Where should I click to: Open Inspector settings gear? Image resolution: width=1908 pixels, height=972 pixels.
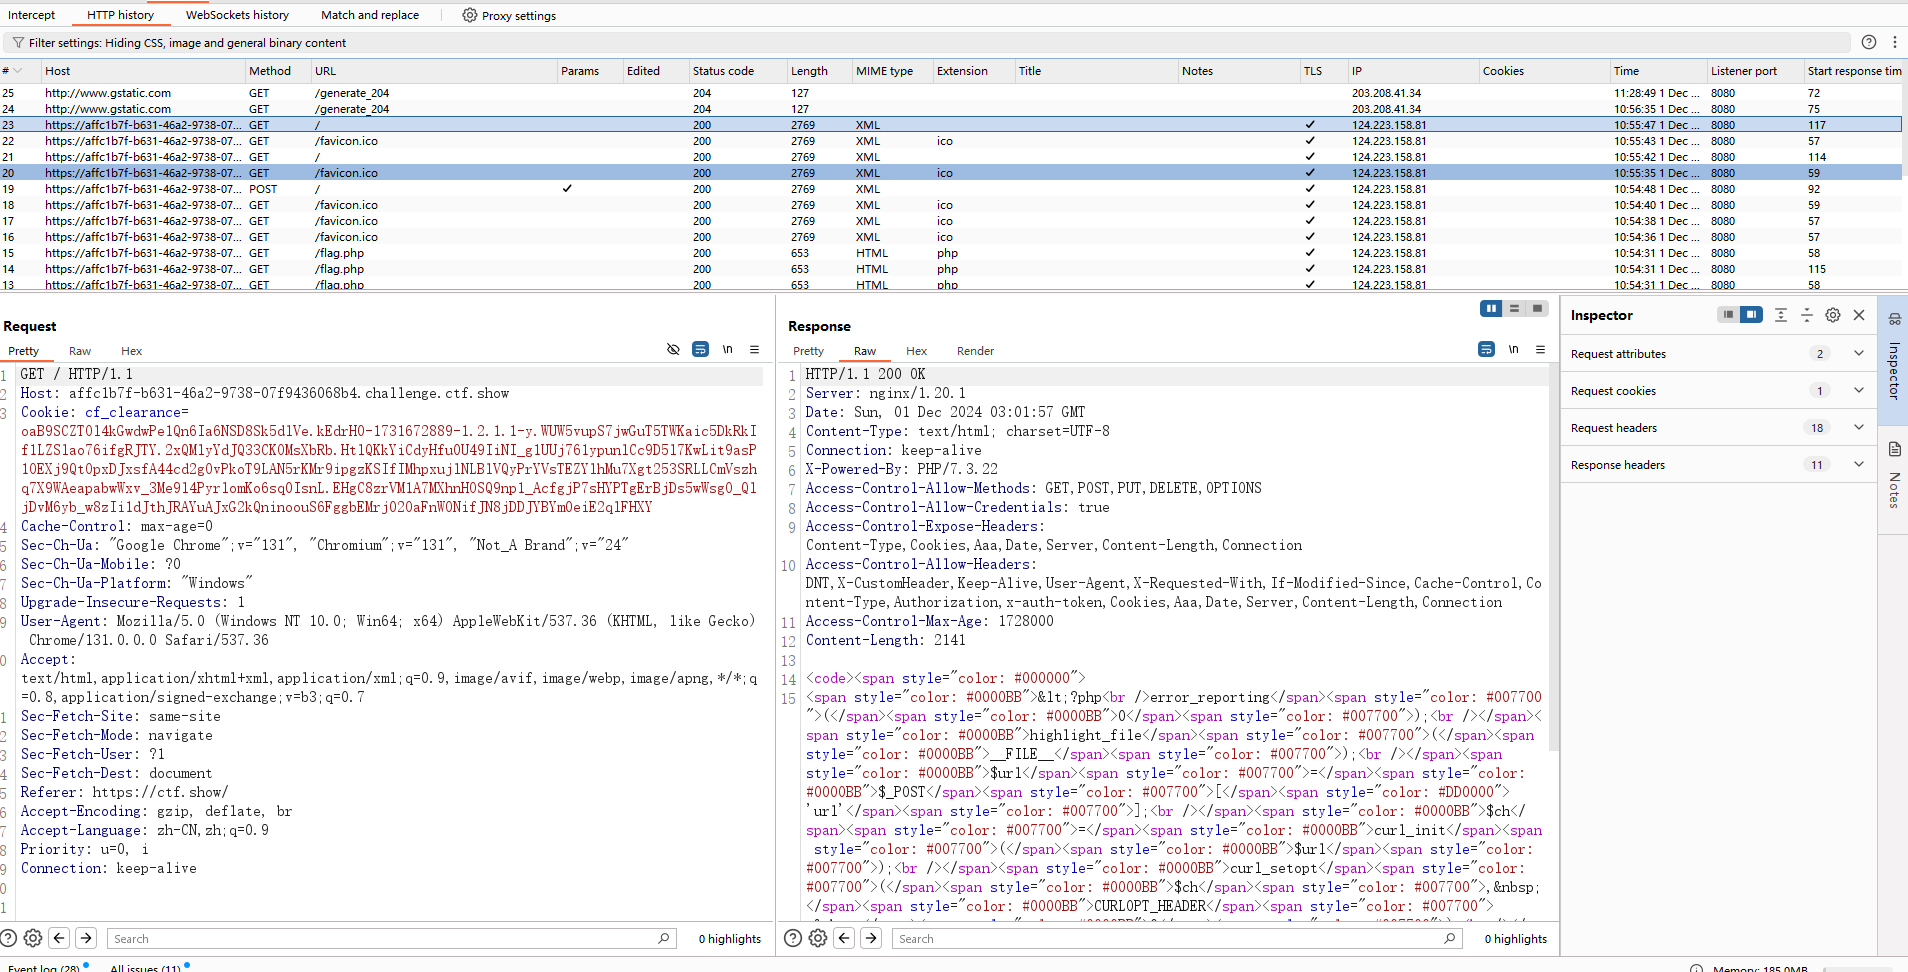click(1833, 315)
